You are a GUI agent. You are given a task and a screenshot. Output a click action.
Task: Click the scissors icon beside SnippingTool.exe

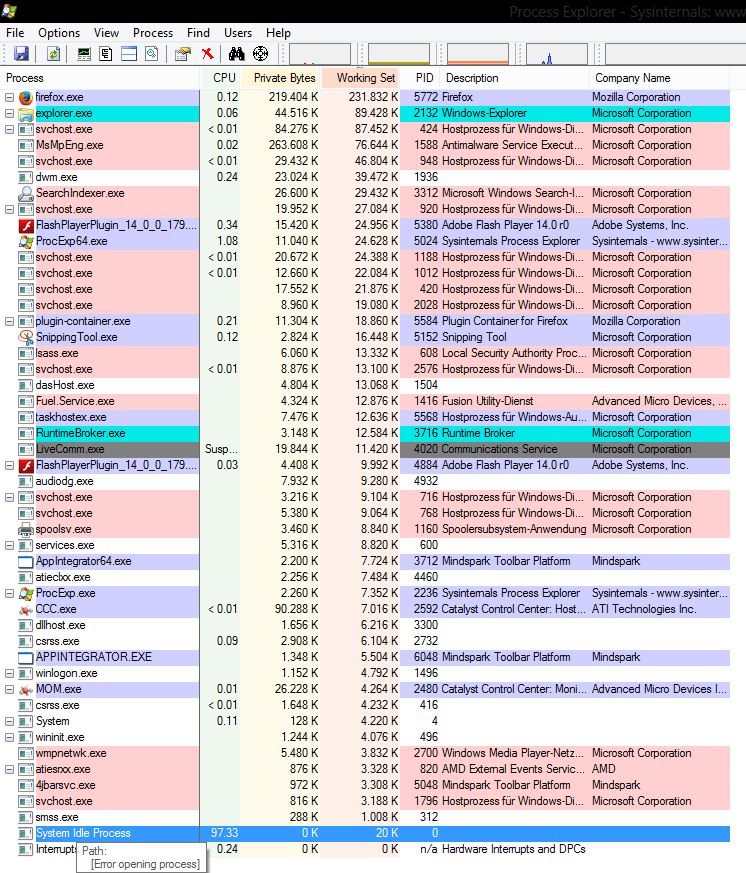(x=26, y=337)
